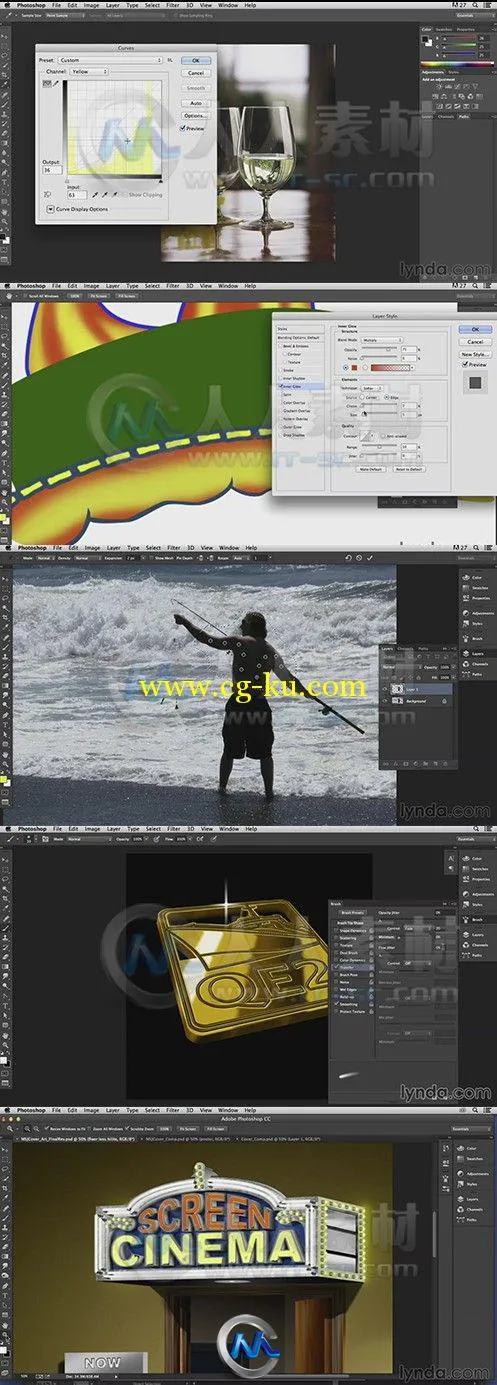Expand Curve Display Options
Image resolution: width=497 pixels, height=1385 pixels.
point(49,208)
